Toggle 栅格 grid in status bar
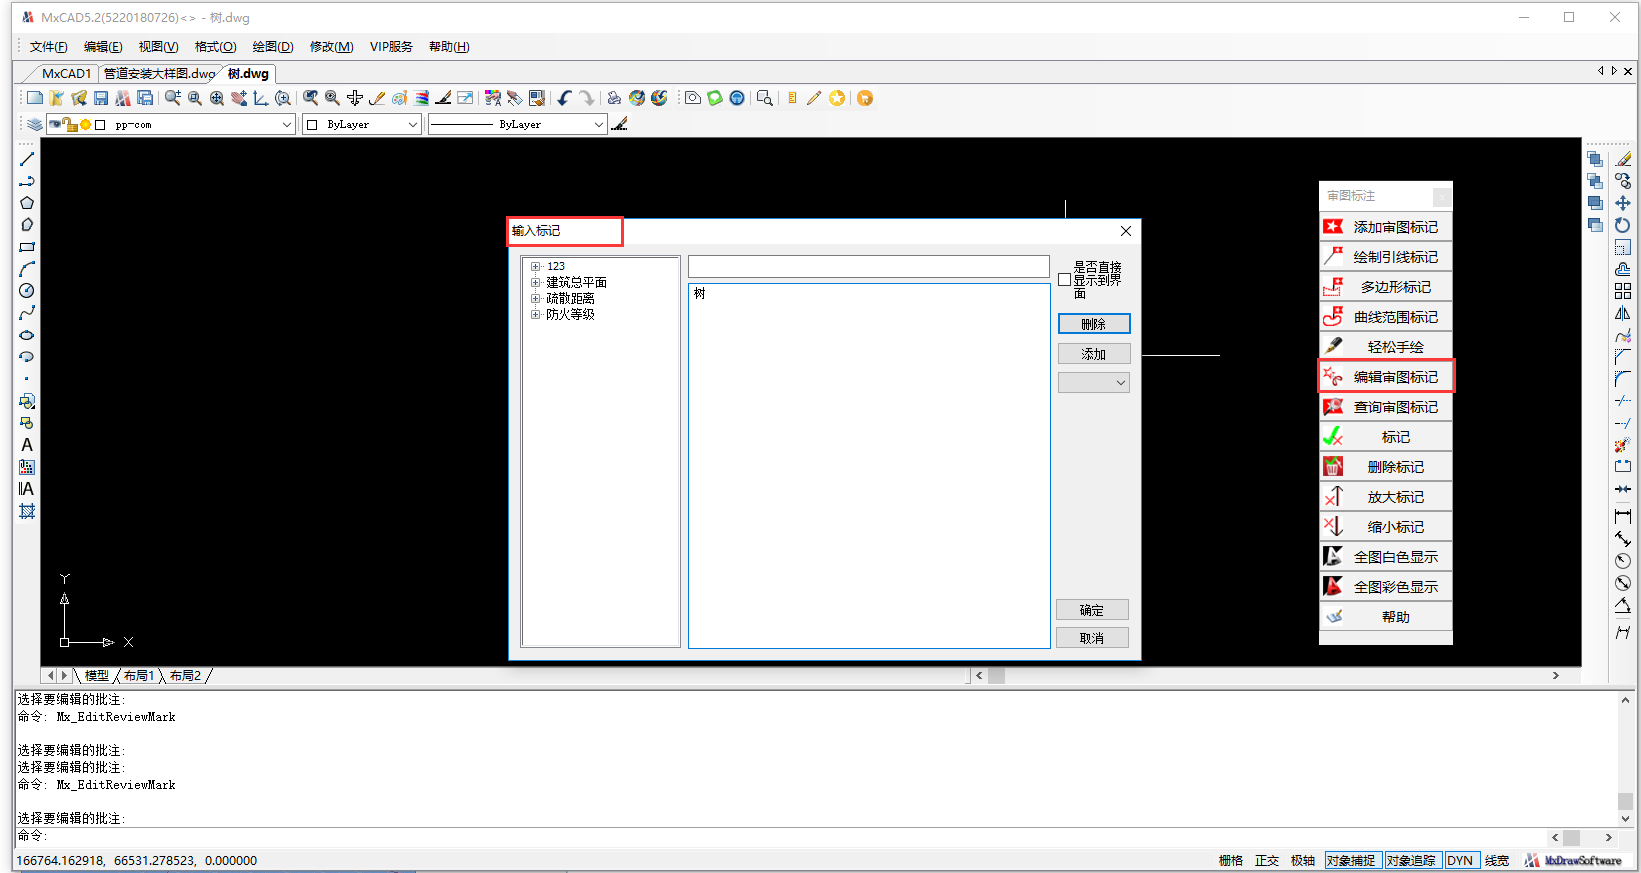 pos(1231,860)
